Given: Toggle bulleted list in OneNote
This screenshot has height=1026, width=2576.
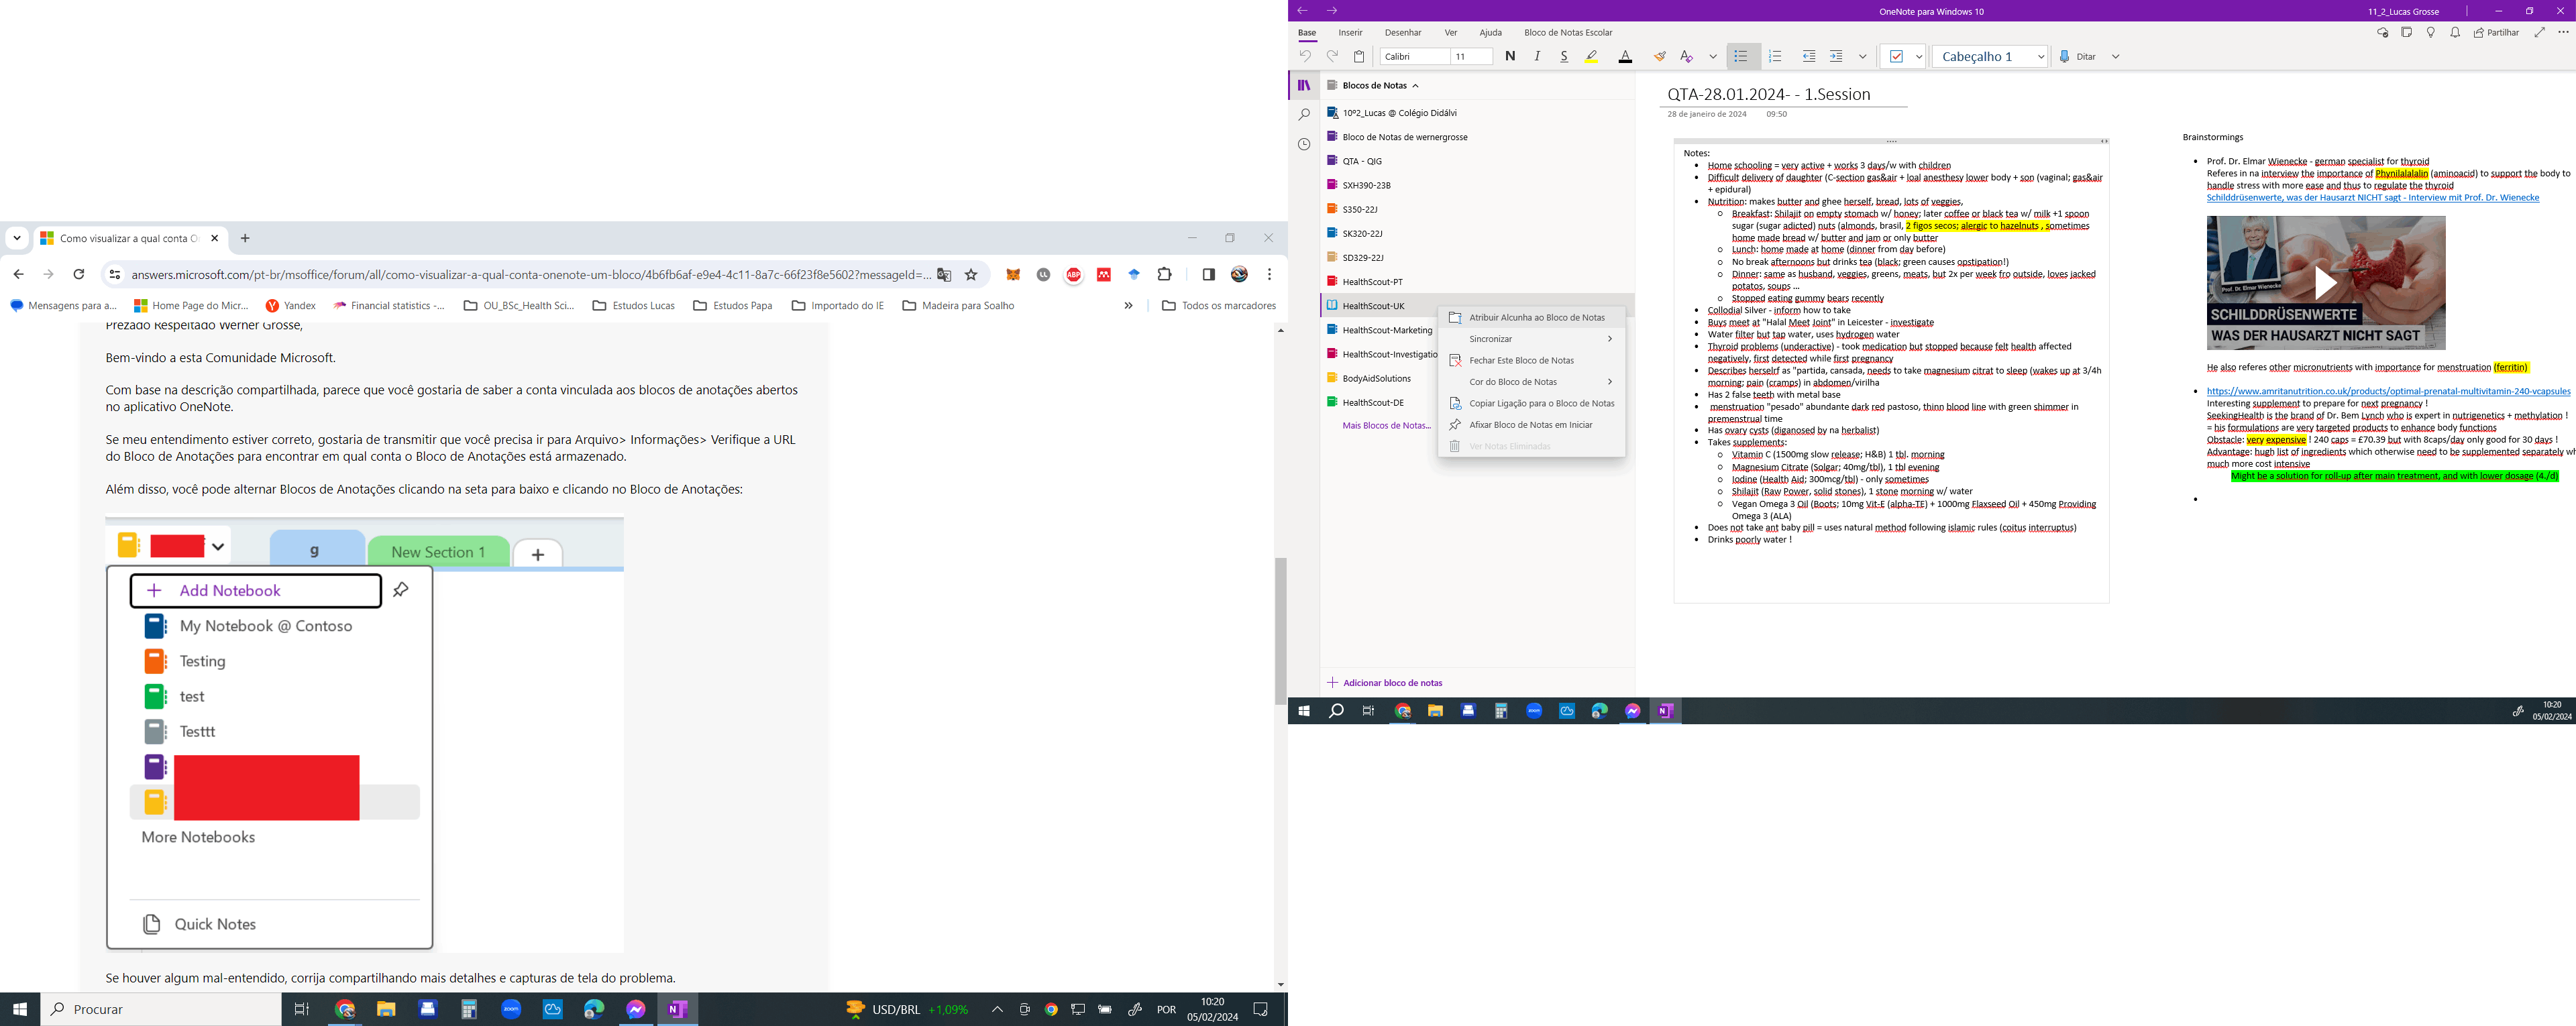Looking at the screenshot, I should [1741, 57].
